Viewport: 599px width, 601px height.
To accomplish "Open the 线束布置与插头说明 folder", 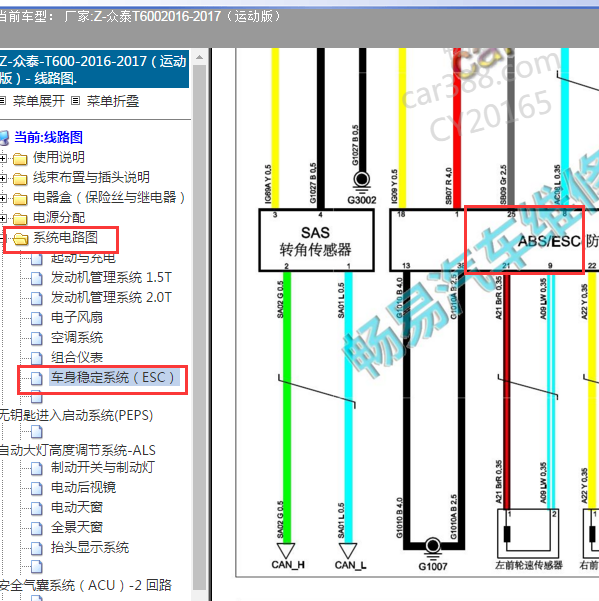I will pyautogui.click(x=91, y=177).
